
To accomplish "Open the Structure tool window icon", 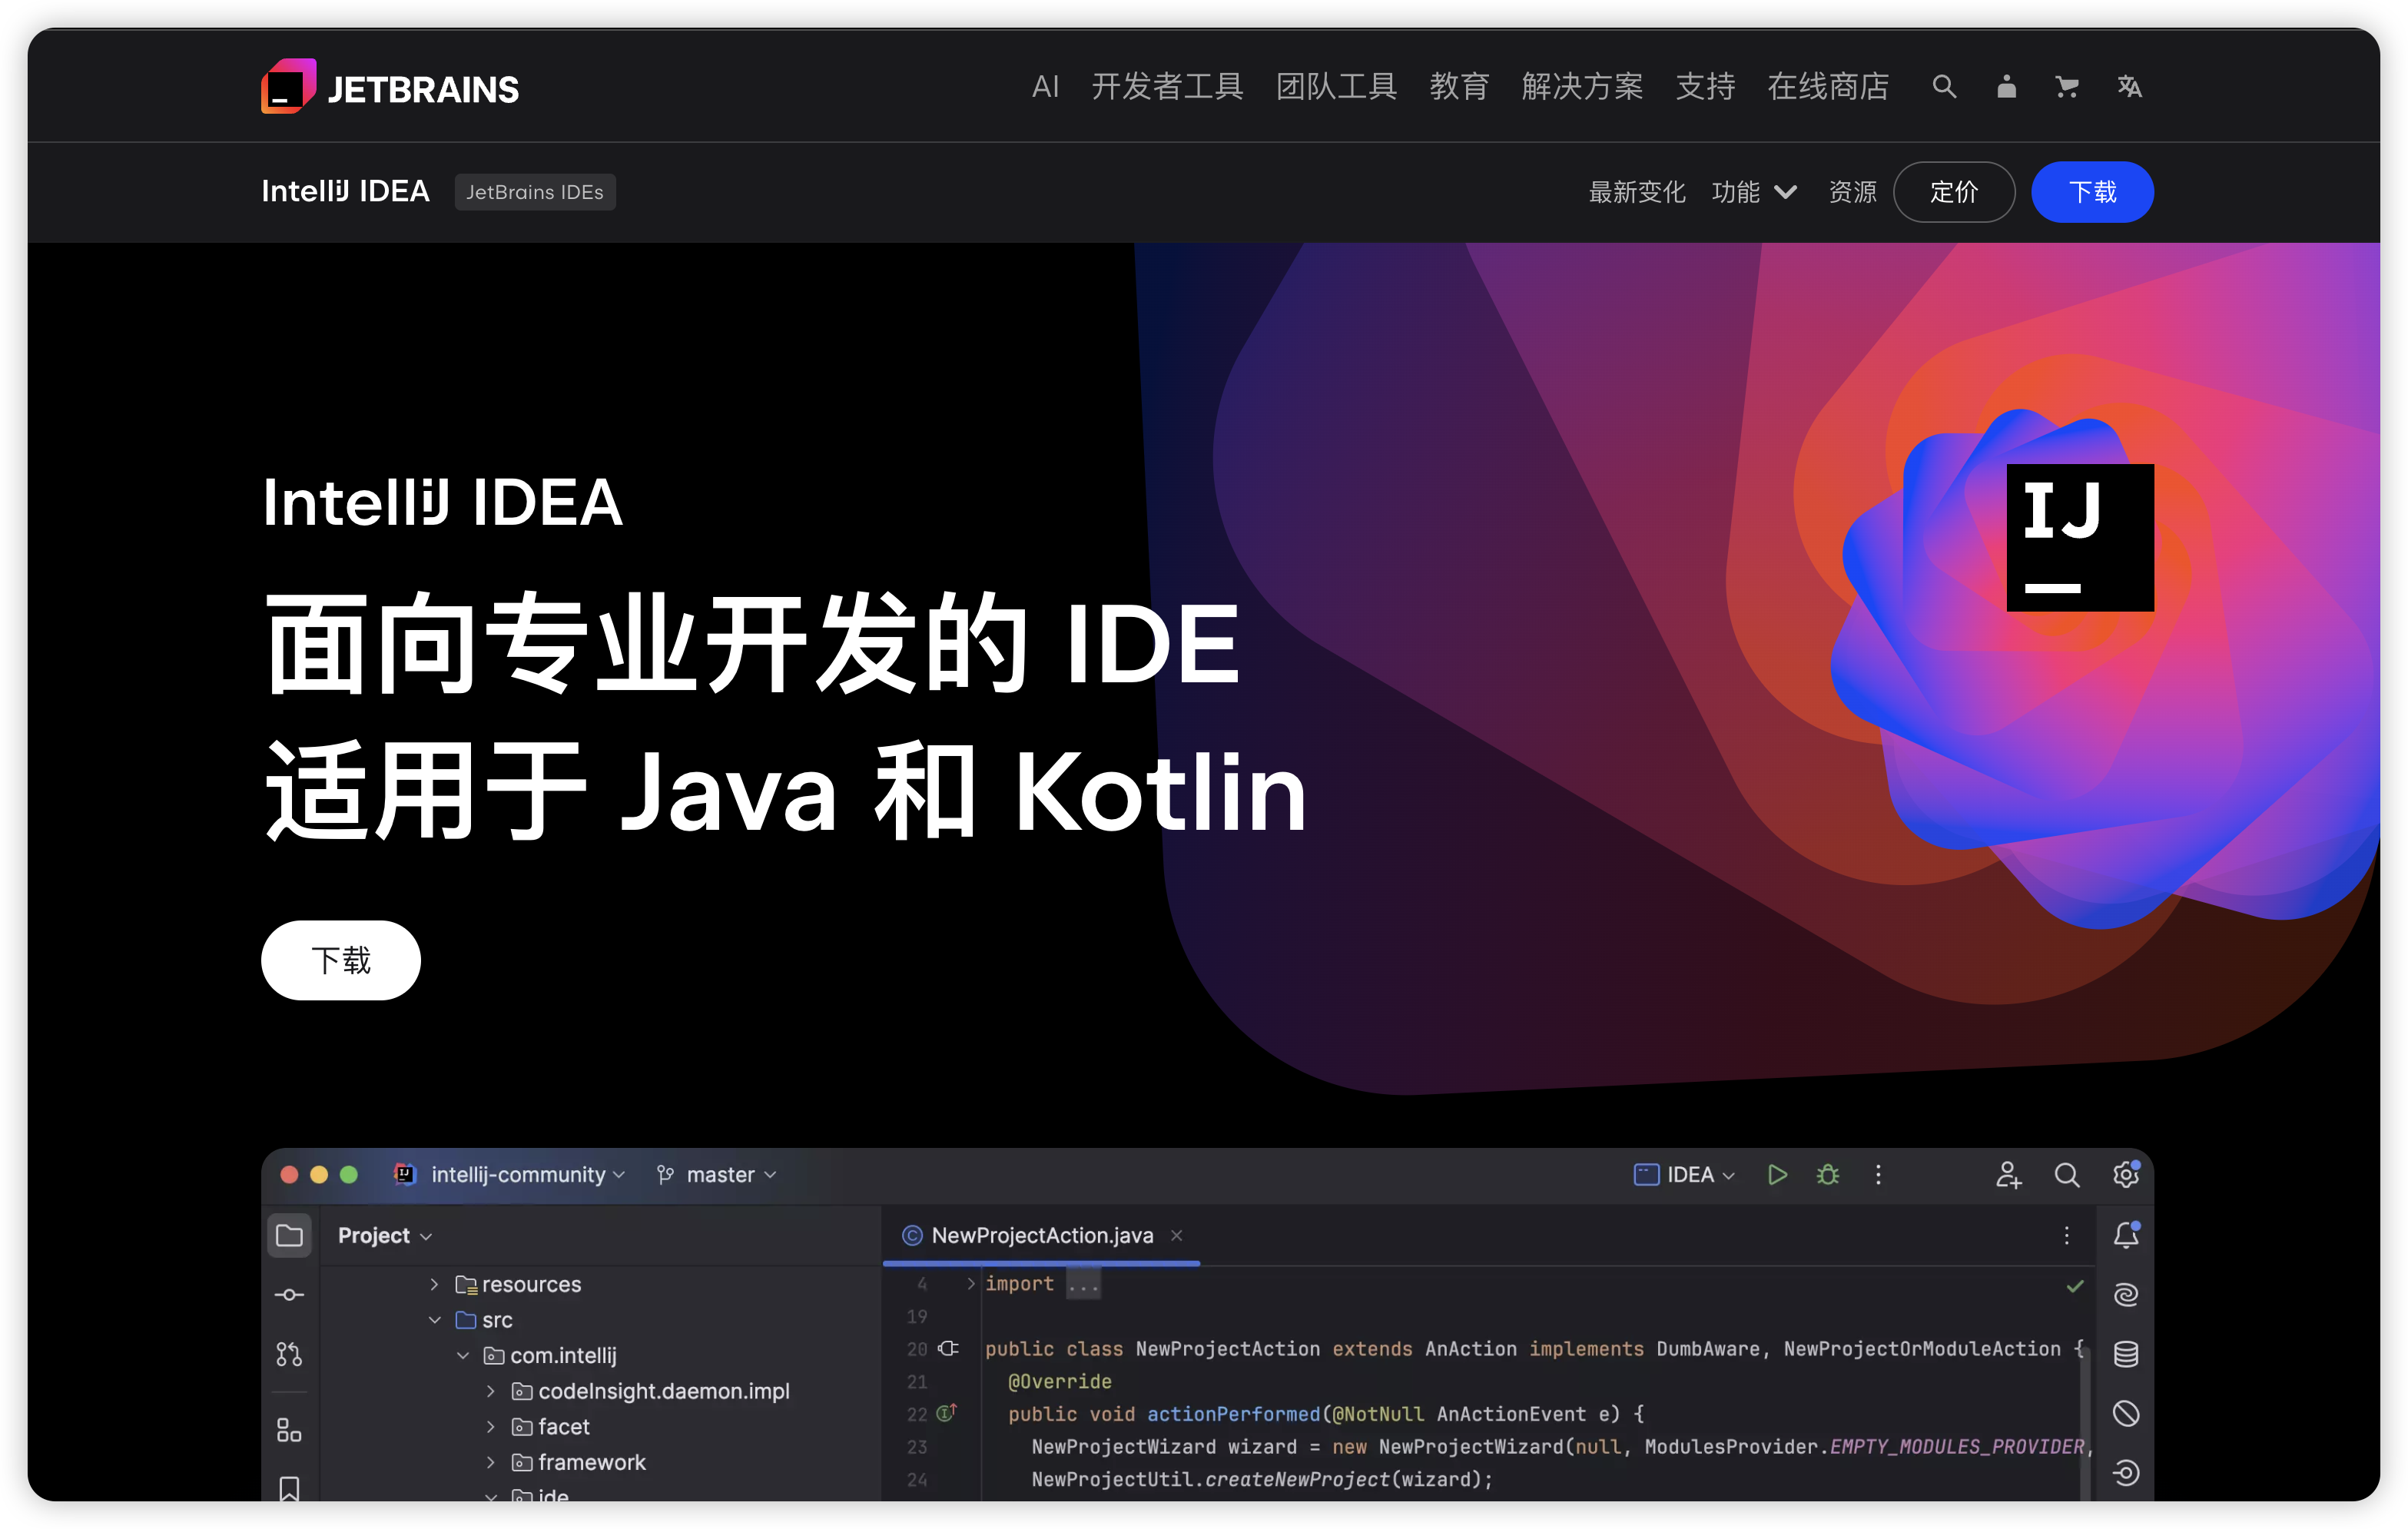I will click(x=289, y=1430).
